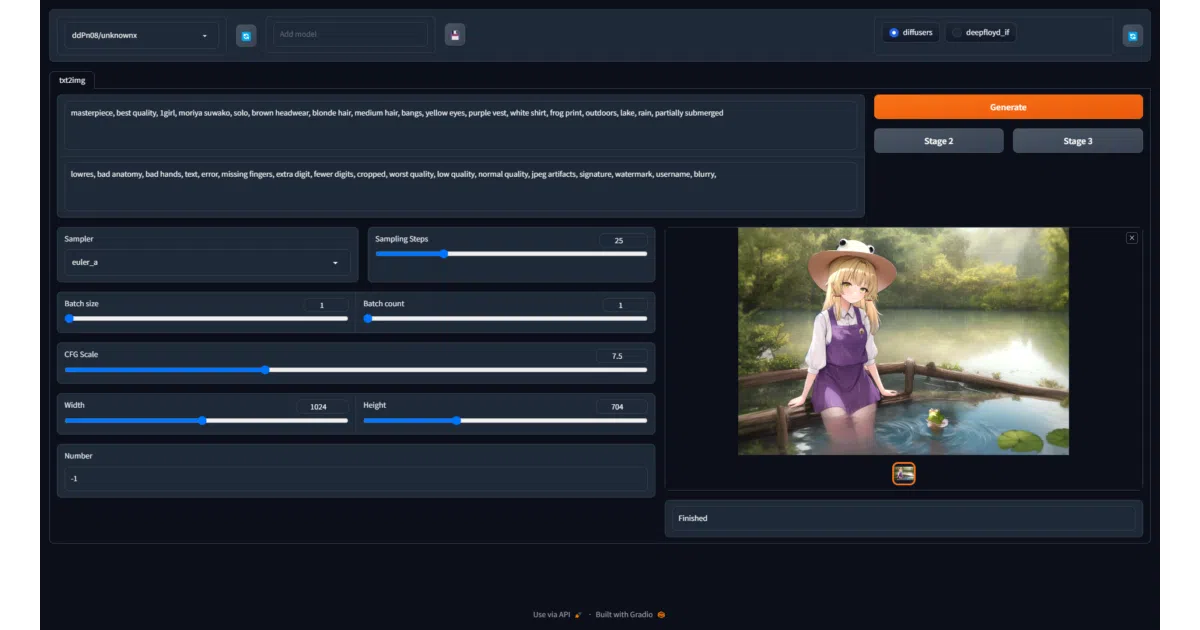1200x630 pixels.
Task: Select the generated image thumbnail
Action: (x=904, y=474)
